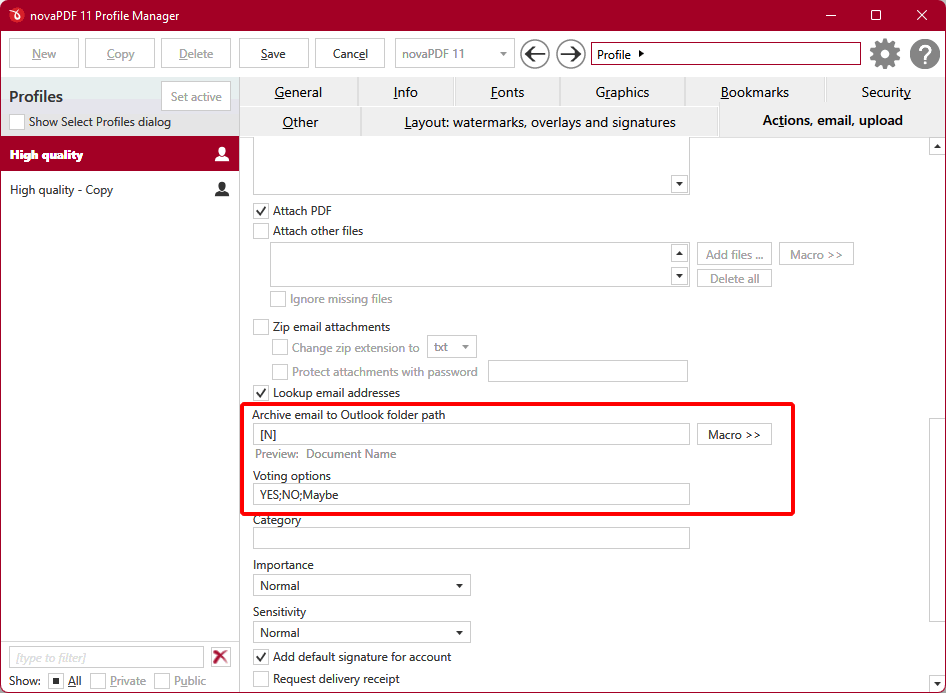Open the zip extension txt dropdown
The image size is (946, 693).
[452, 347]
